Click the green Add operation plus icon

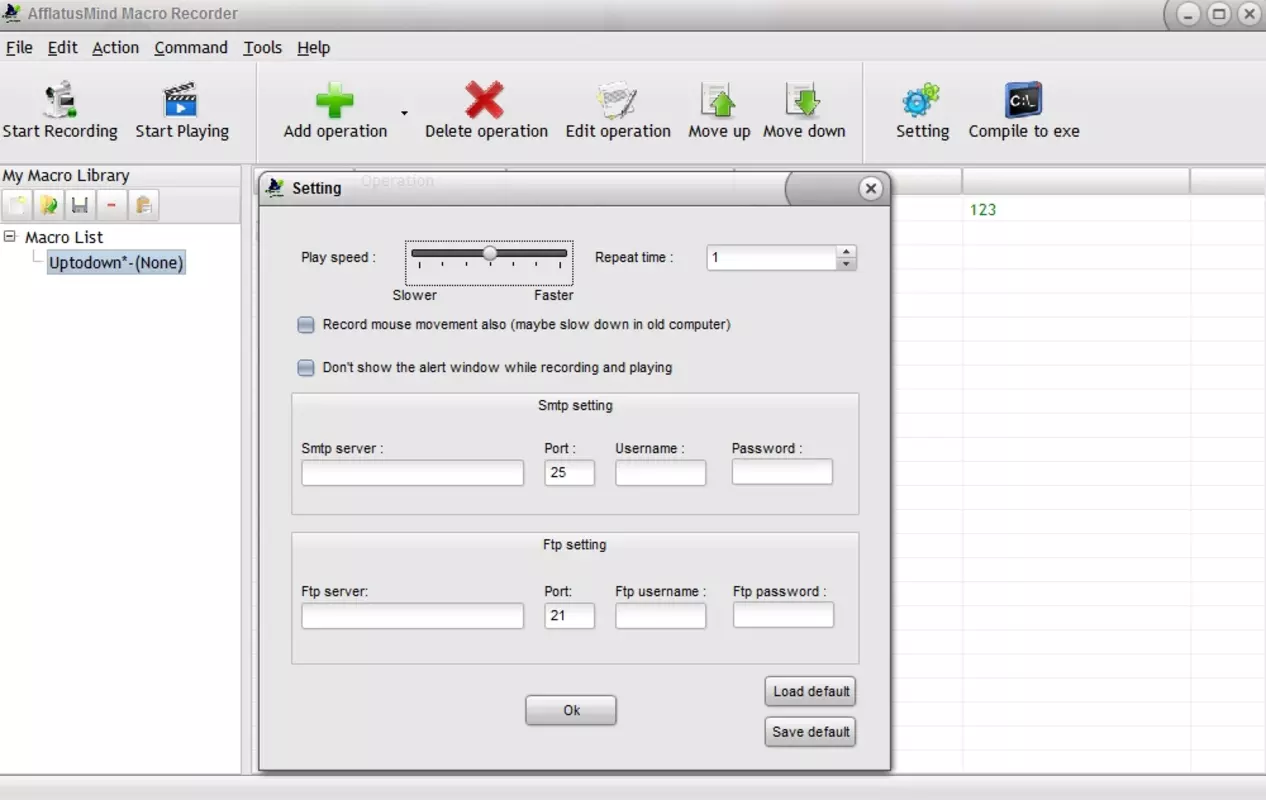click(335, 101)
